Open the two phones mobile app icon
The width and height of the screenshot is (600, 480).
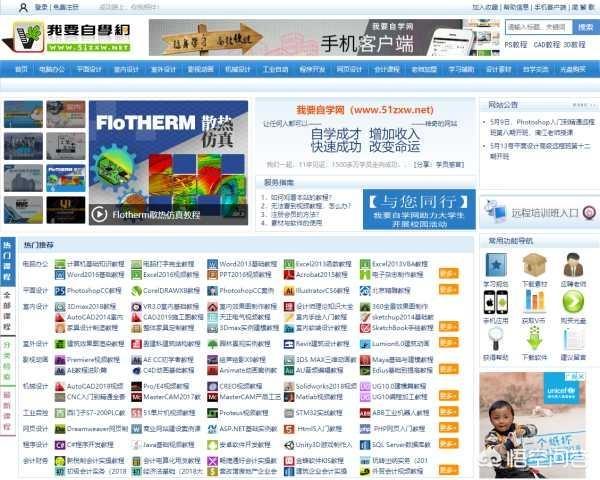[x=496, y=302]
